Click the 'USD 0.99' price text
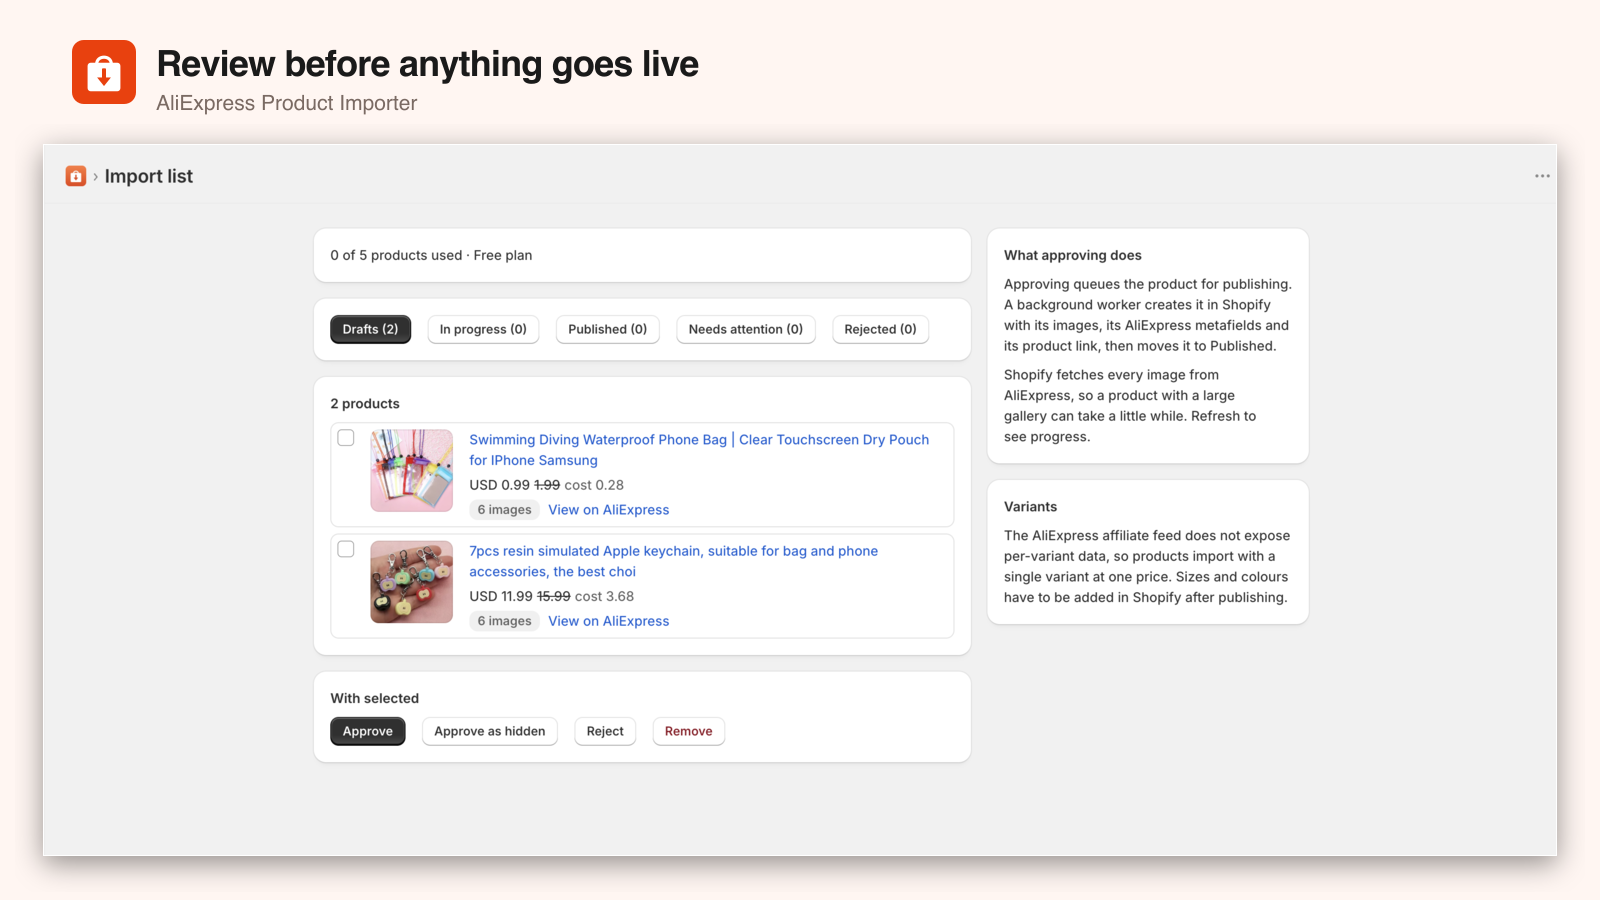1600x900 pixels. (x=500, y=485)
